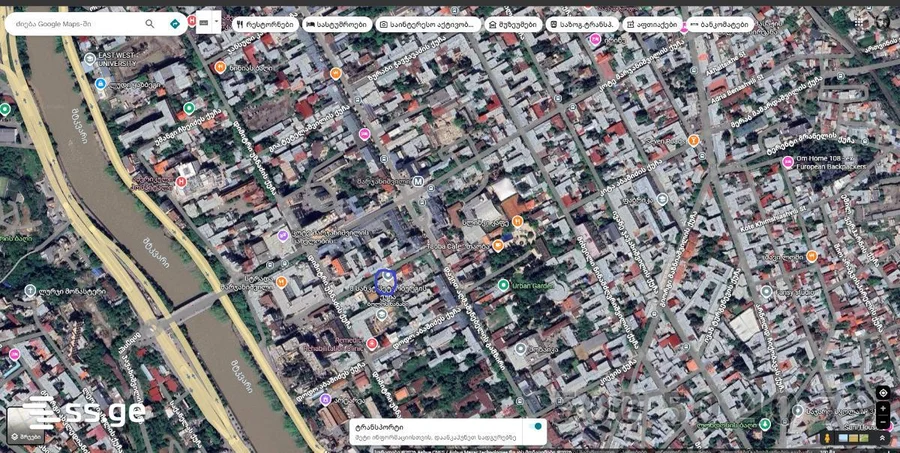Open the Google apps grid icon
Viewport: 900px width, 453px height.
coord(859,22)
